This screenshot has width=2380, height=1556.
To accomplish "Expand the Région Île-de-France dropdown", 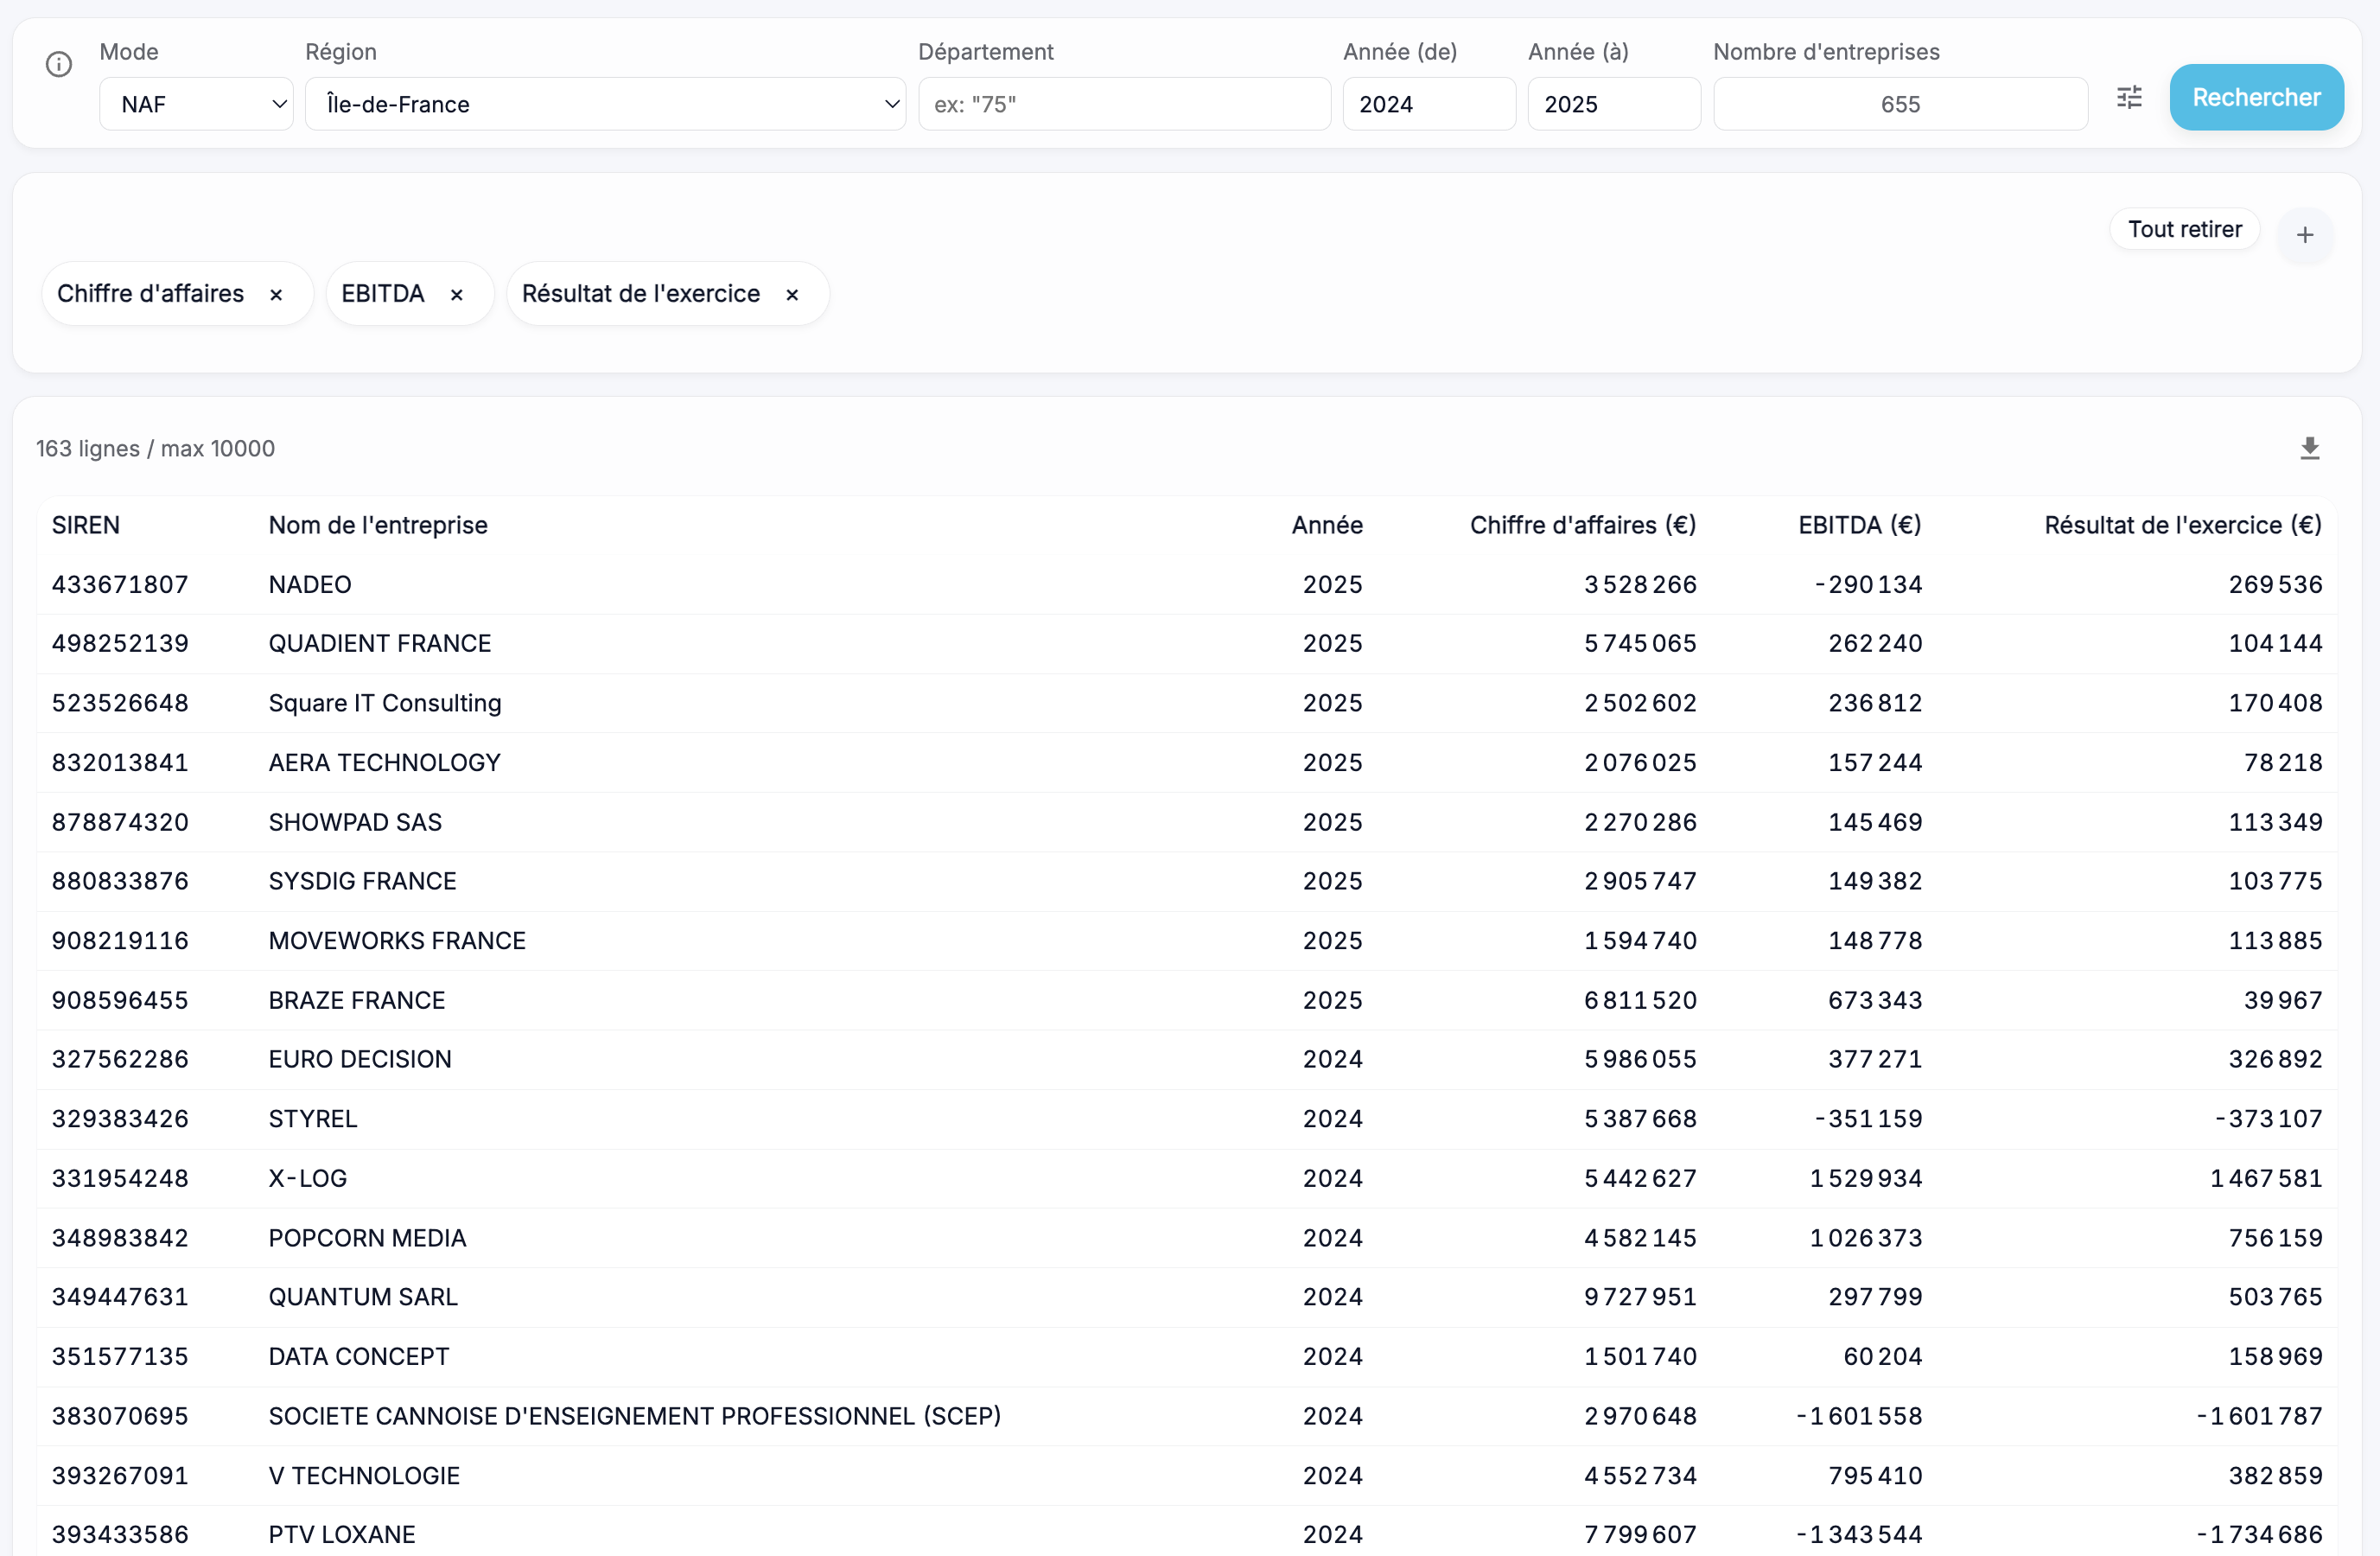I will pos(605,104).
